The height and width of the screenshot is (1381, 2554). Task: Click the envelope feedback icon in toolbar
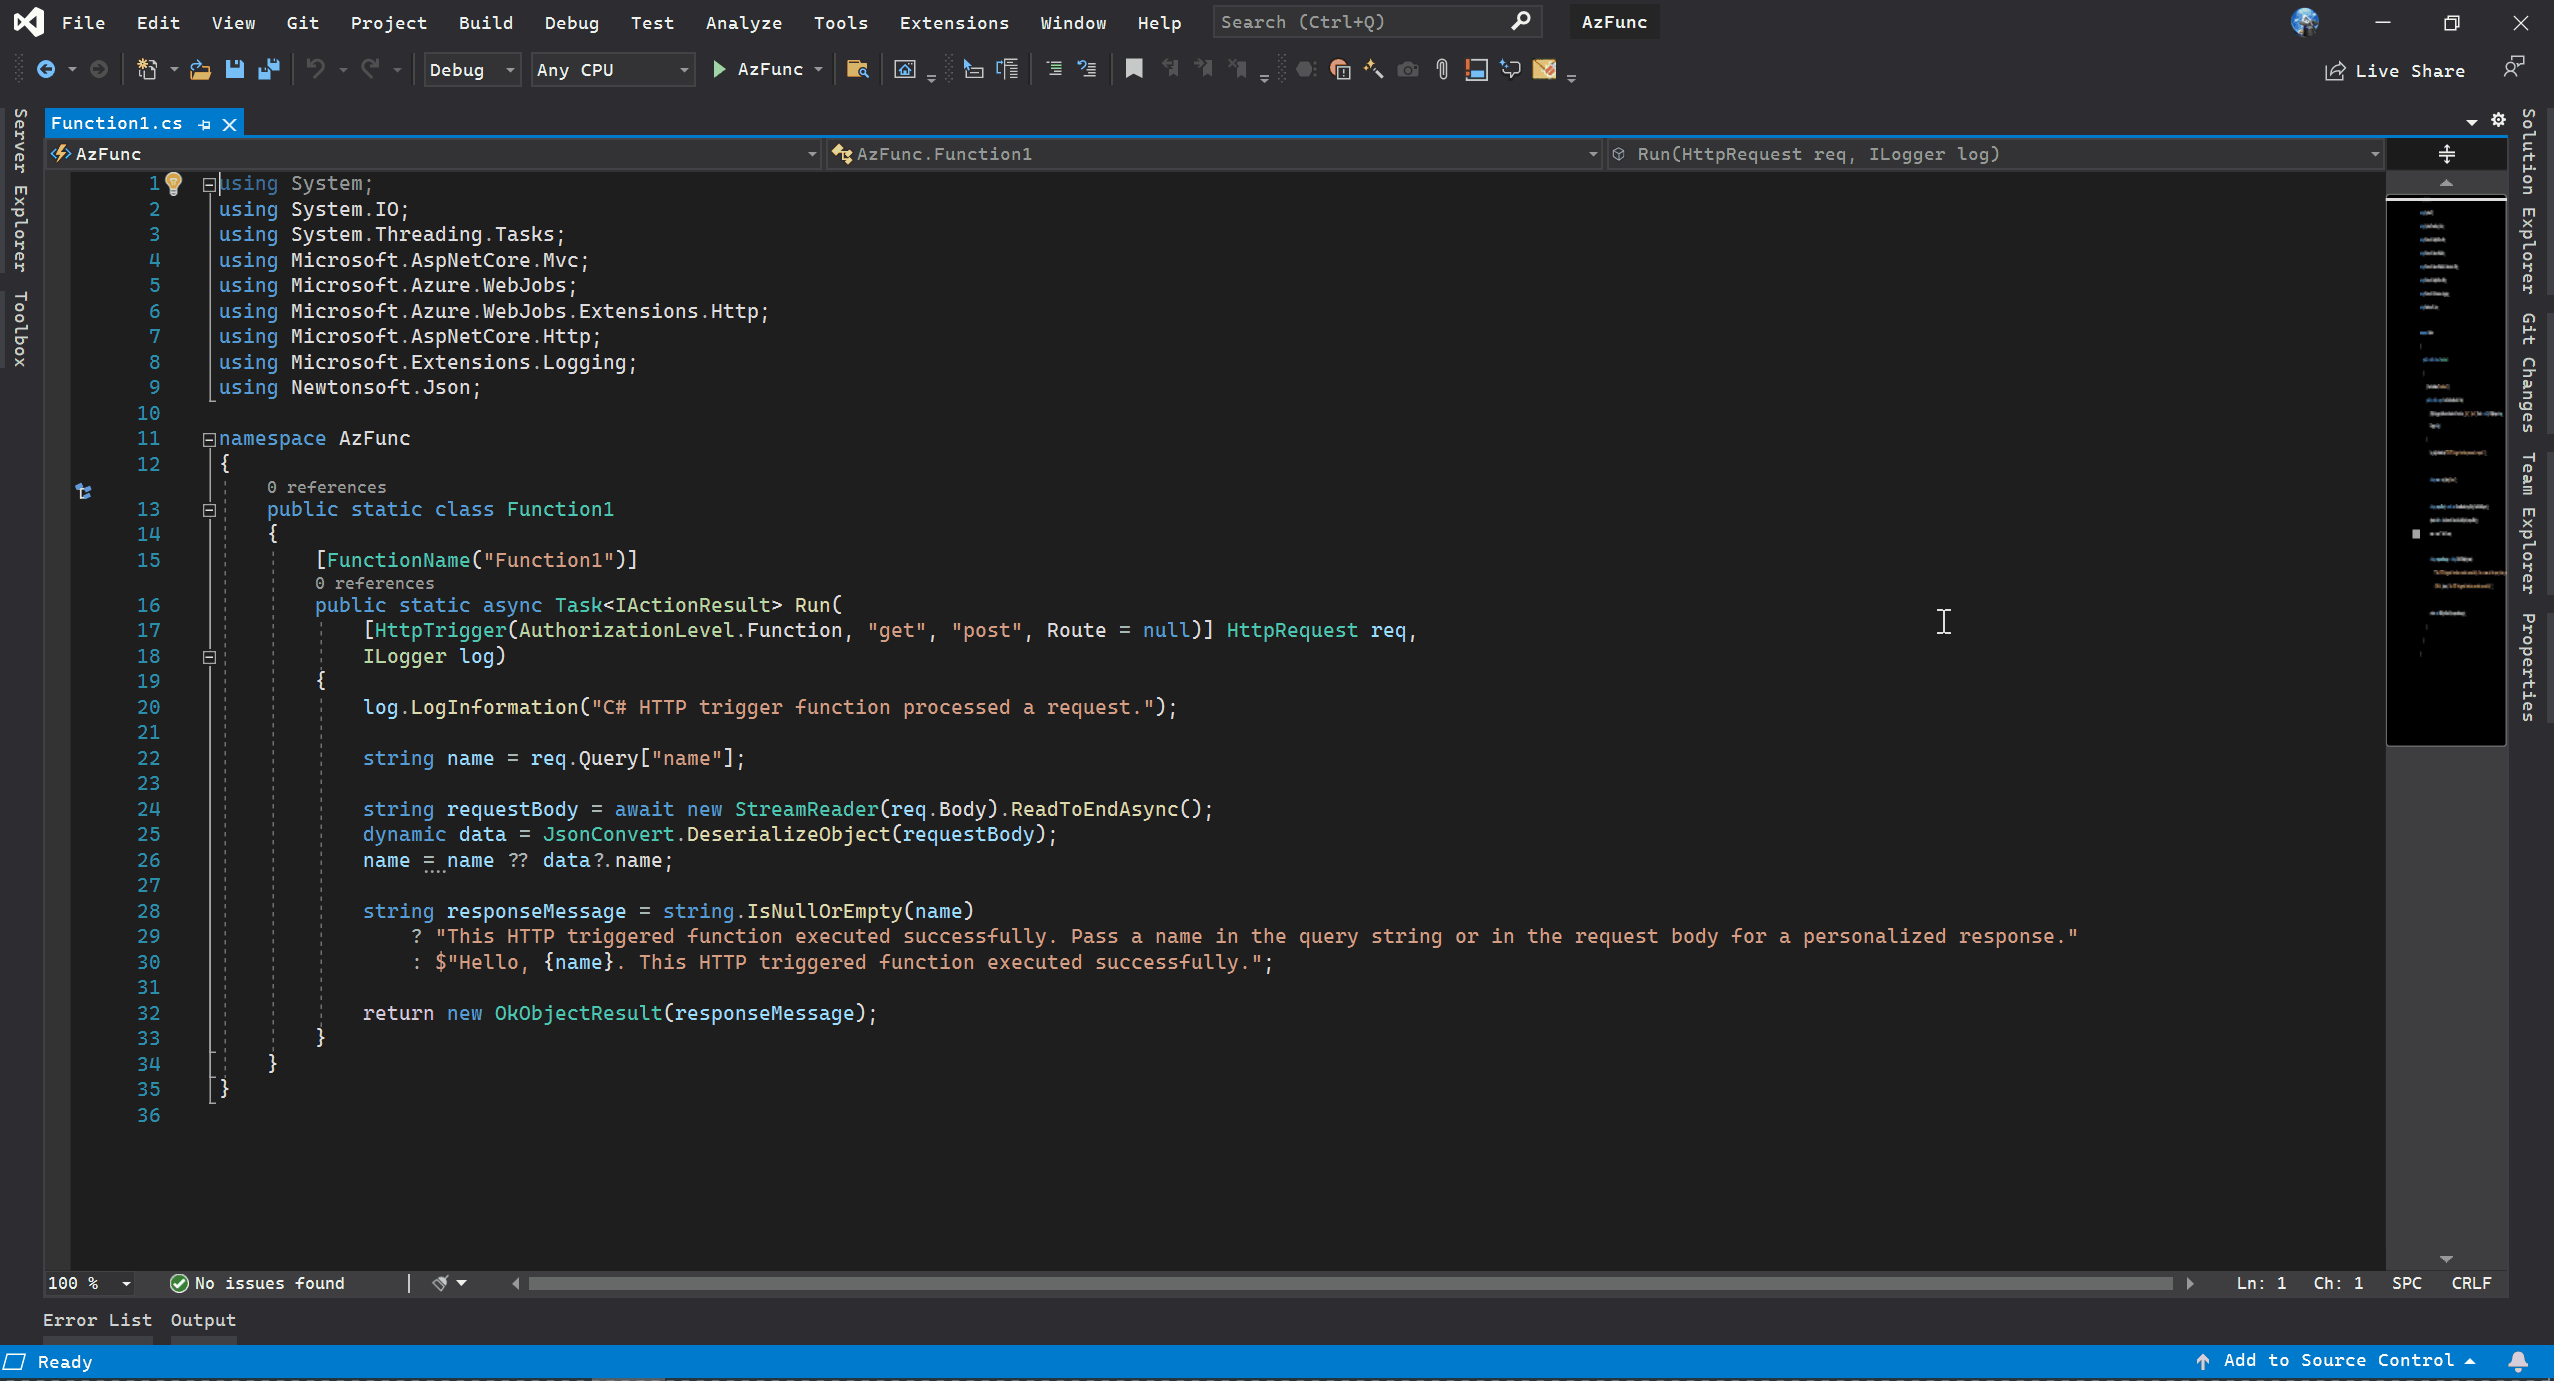pos(1544,69)
